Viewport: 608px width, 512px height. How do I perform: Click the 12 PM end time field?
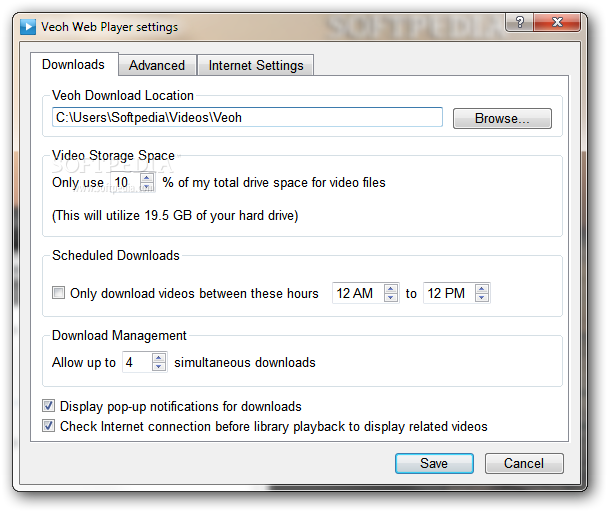(449, 293)
